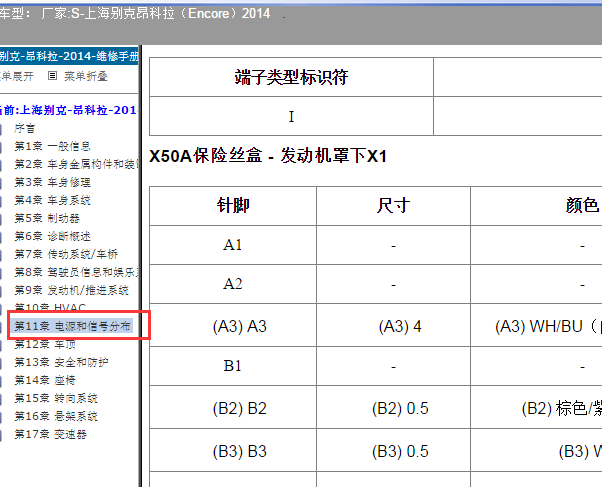This screenshot has width=602, height=487.
Task: Open 第2章 车身金属构件 chapter
Action: tap(76, 164)
